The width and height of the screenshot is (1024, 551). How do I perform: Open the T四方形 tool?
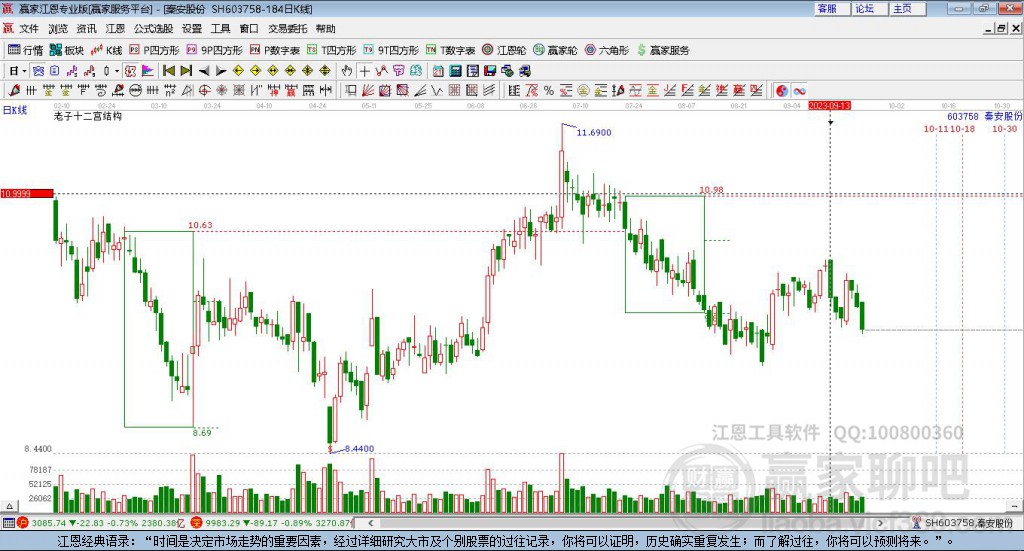[x=331, y=50]
